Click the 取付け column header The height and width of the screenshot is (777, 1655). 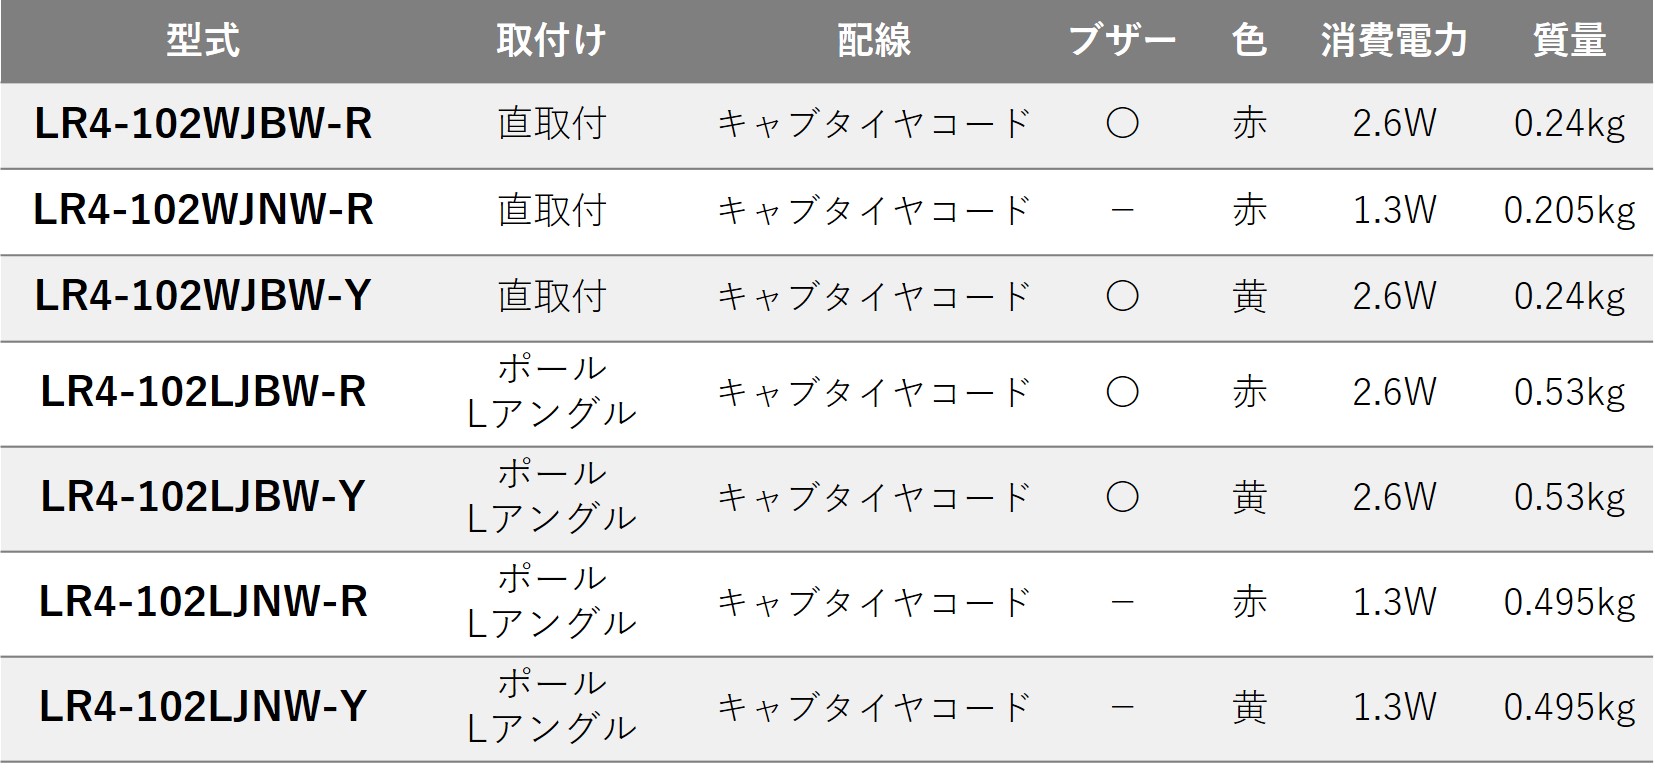pos(551,41)
